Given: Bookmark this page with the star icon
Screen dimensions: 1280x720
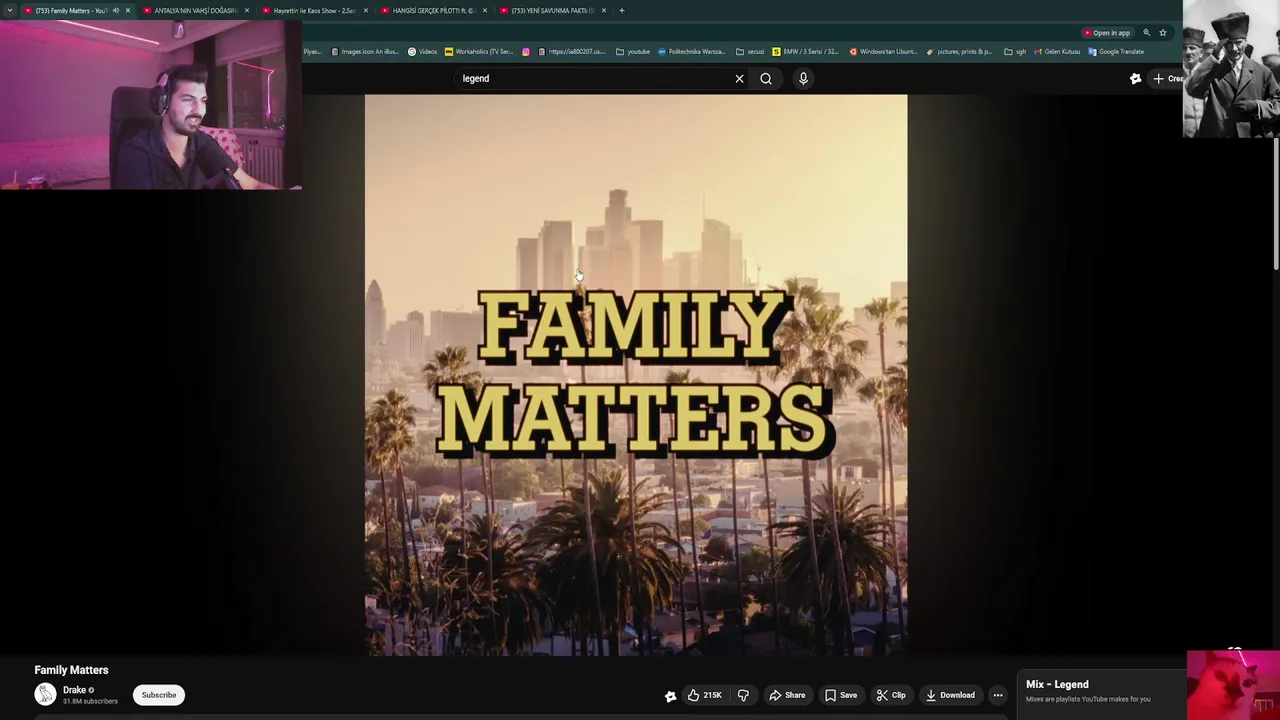Looking at the screenshot, I should tap(1163, 33).
